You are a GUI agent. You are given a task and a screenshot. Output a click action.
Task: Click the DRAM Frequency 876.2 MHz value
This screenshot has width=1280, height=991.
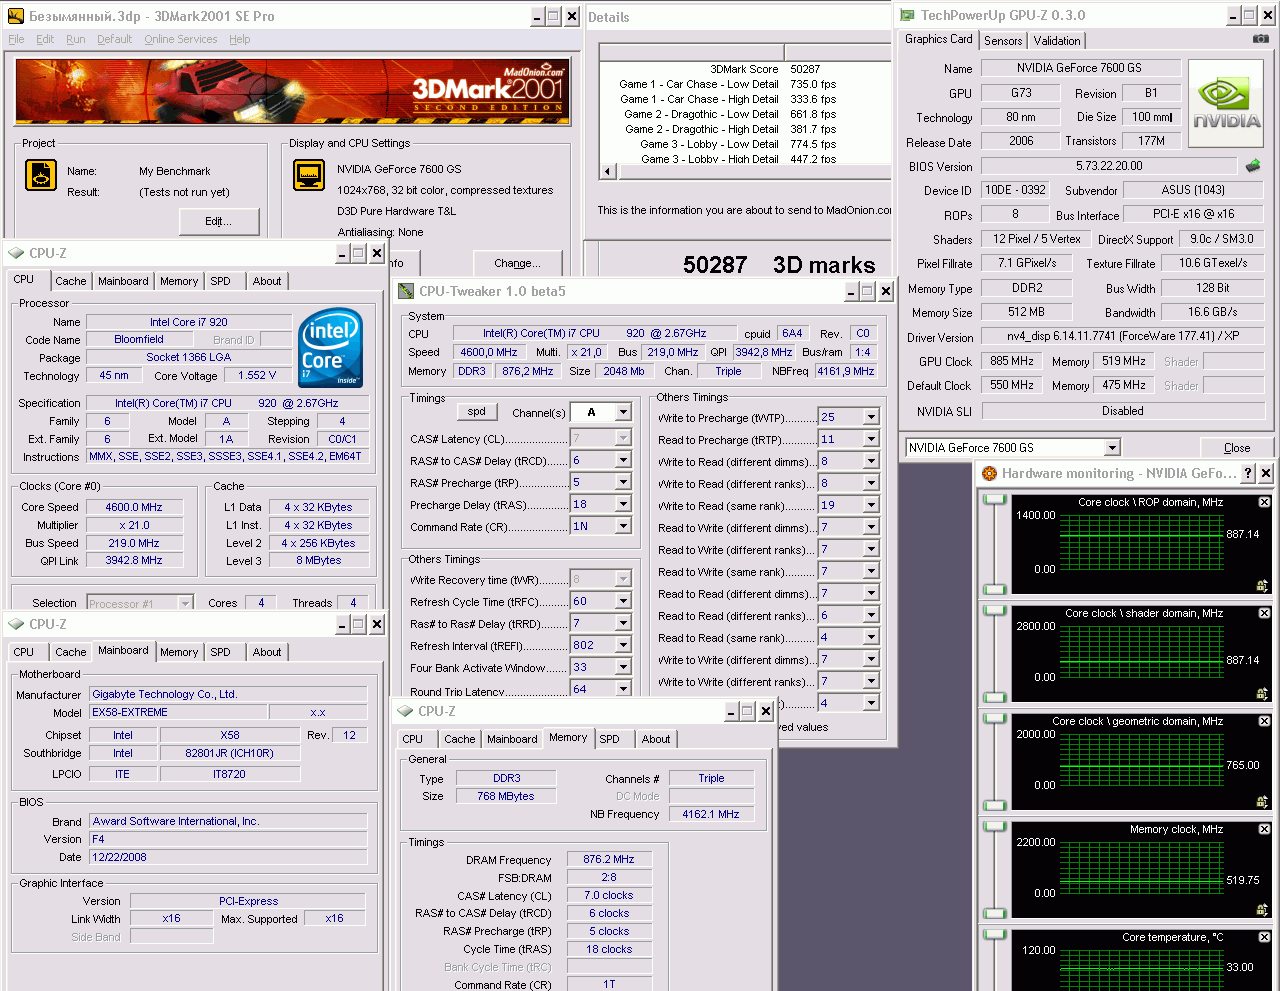pos(609,859)
